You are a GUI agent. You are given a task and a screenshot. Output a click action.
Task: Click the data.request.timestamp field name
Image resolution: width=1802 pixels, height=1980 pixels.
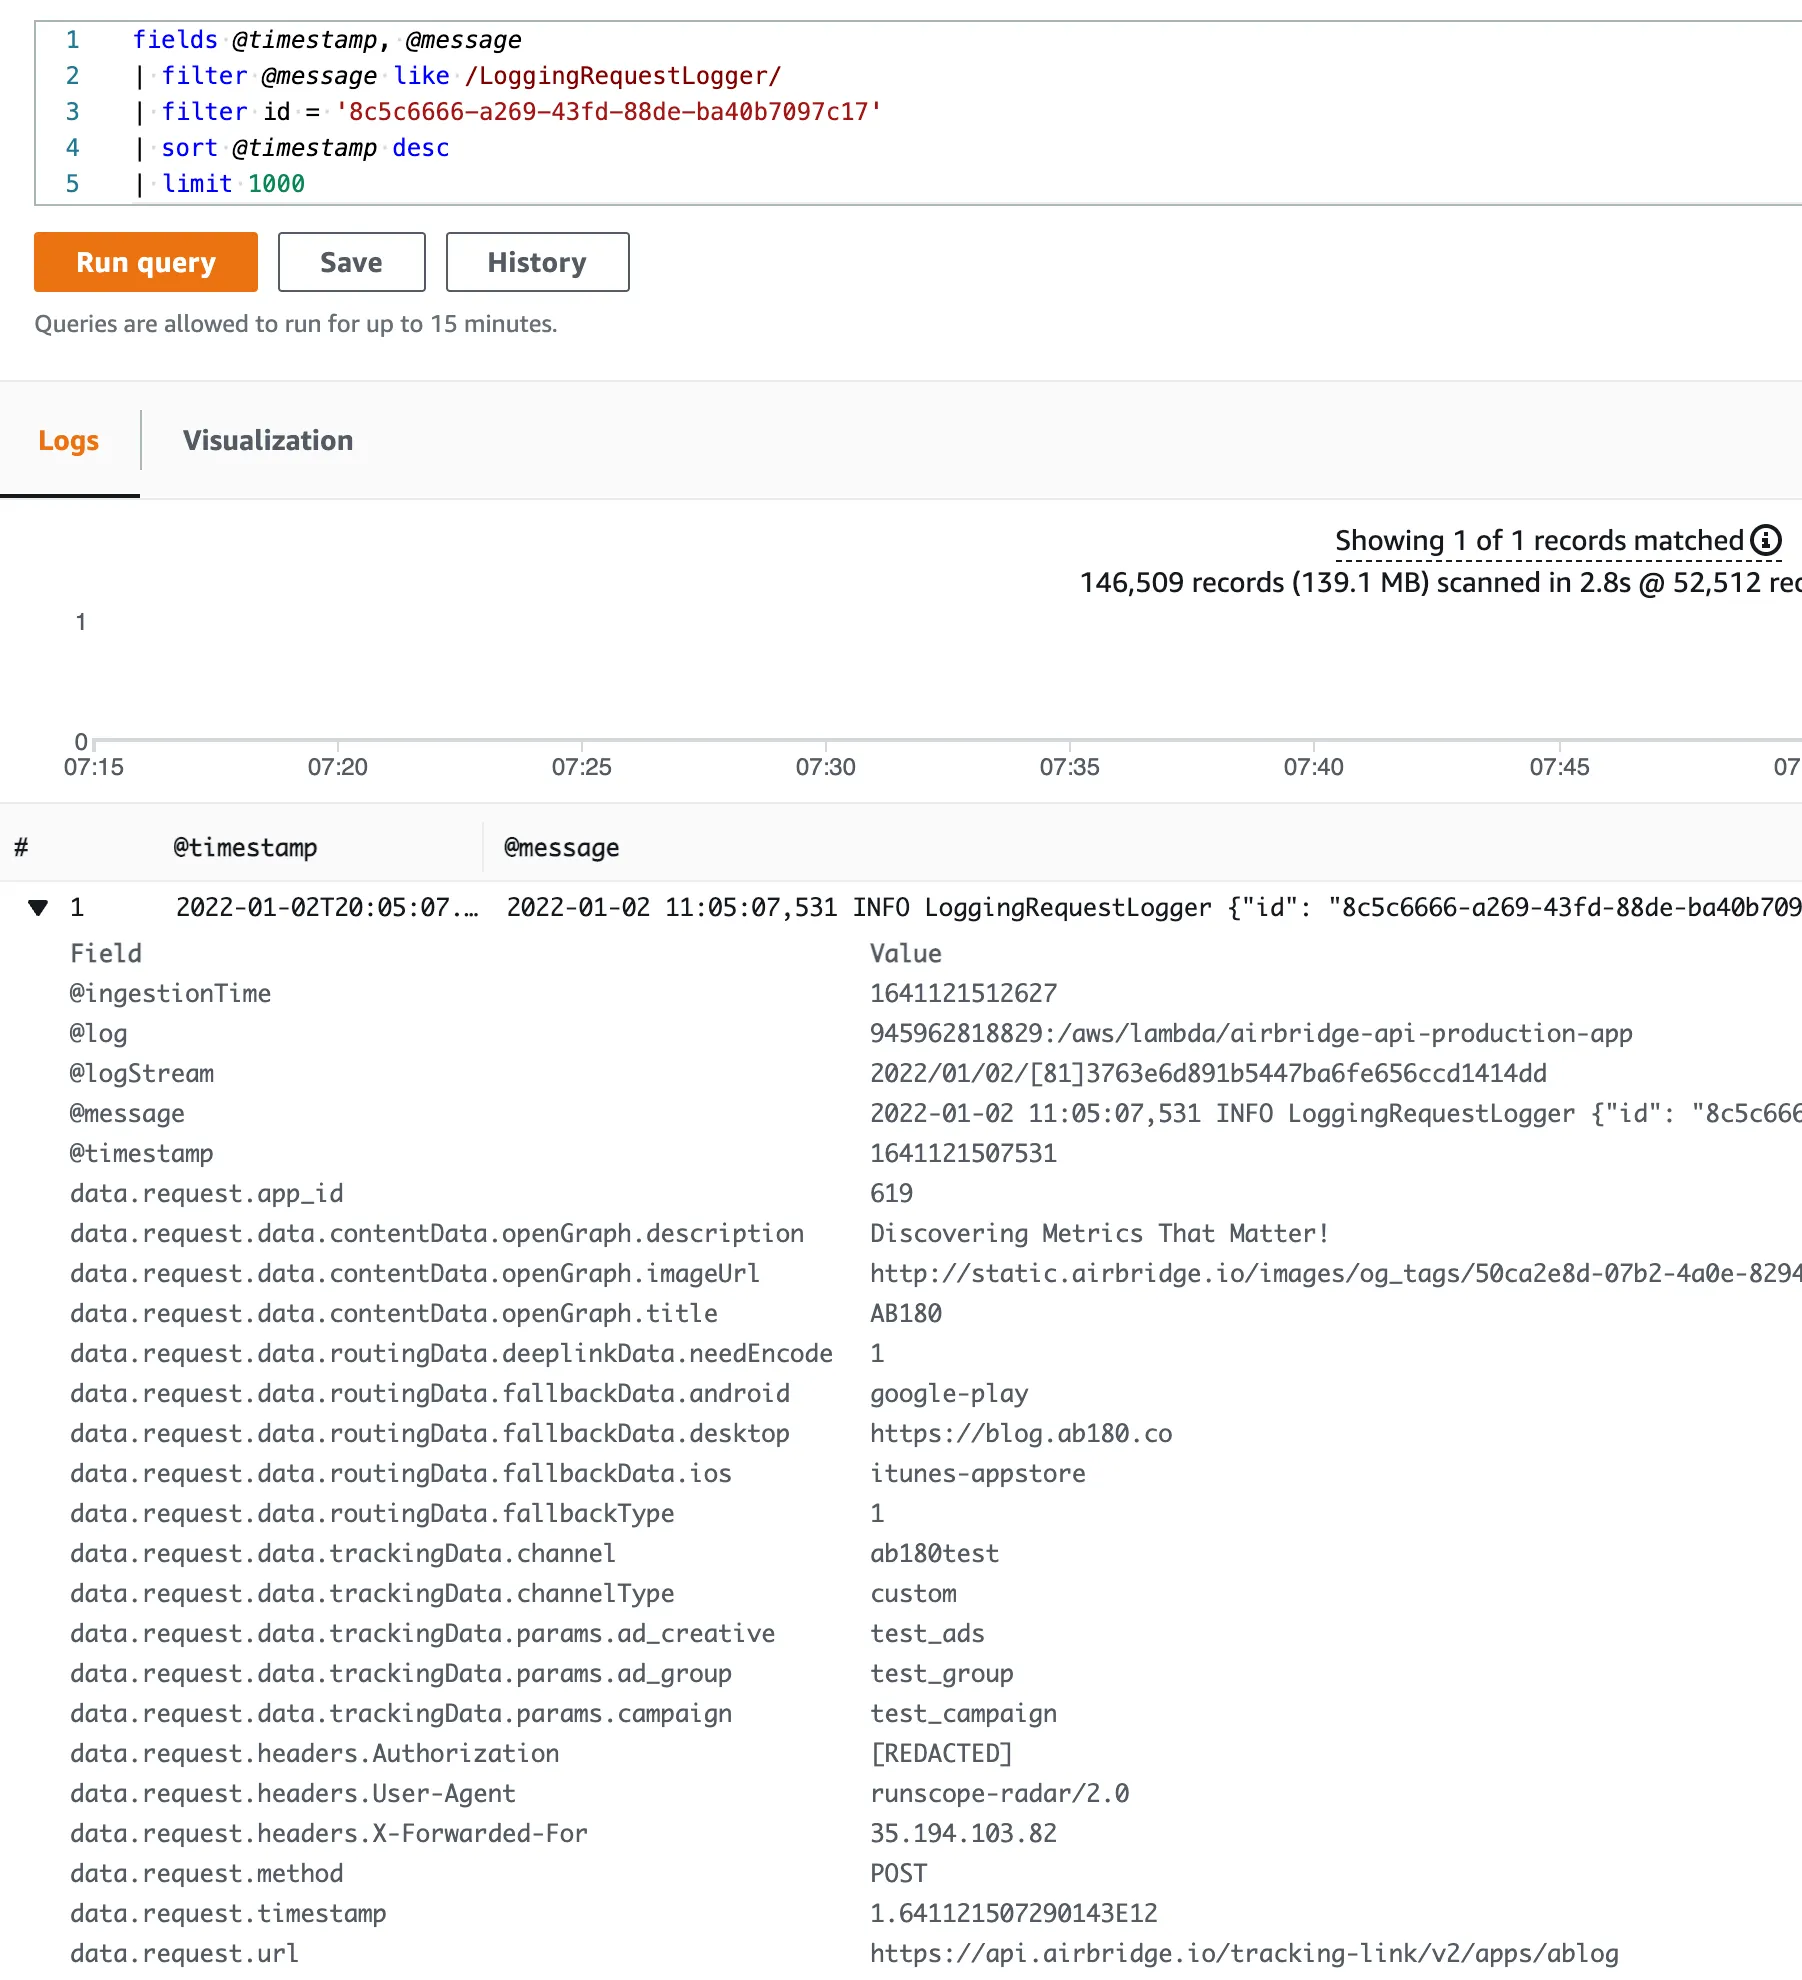[x=228, y=1913]
